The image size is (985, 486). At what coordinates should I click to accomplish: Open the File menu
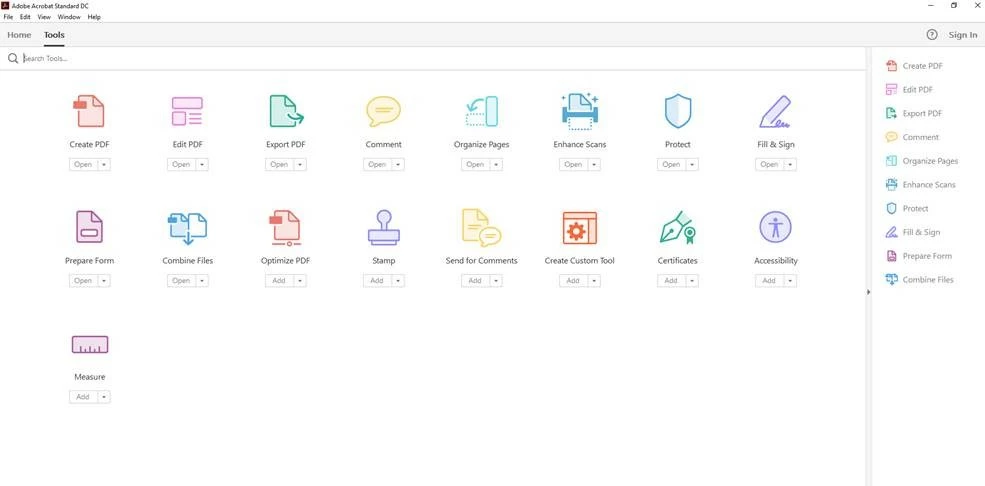[8, 17]
